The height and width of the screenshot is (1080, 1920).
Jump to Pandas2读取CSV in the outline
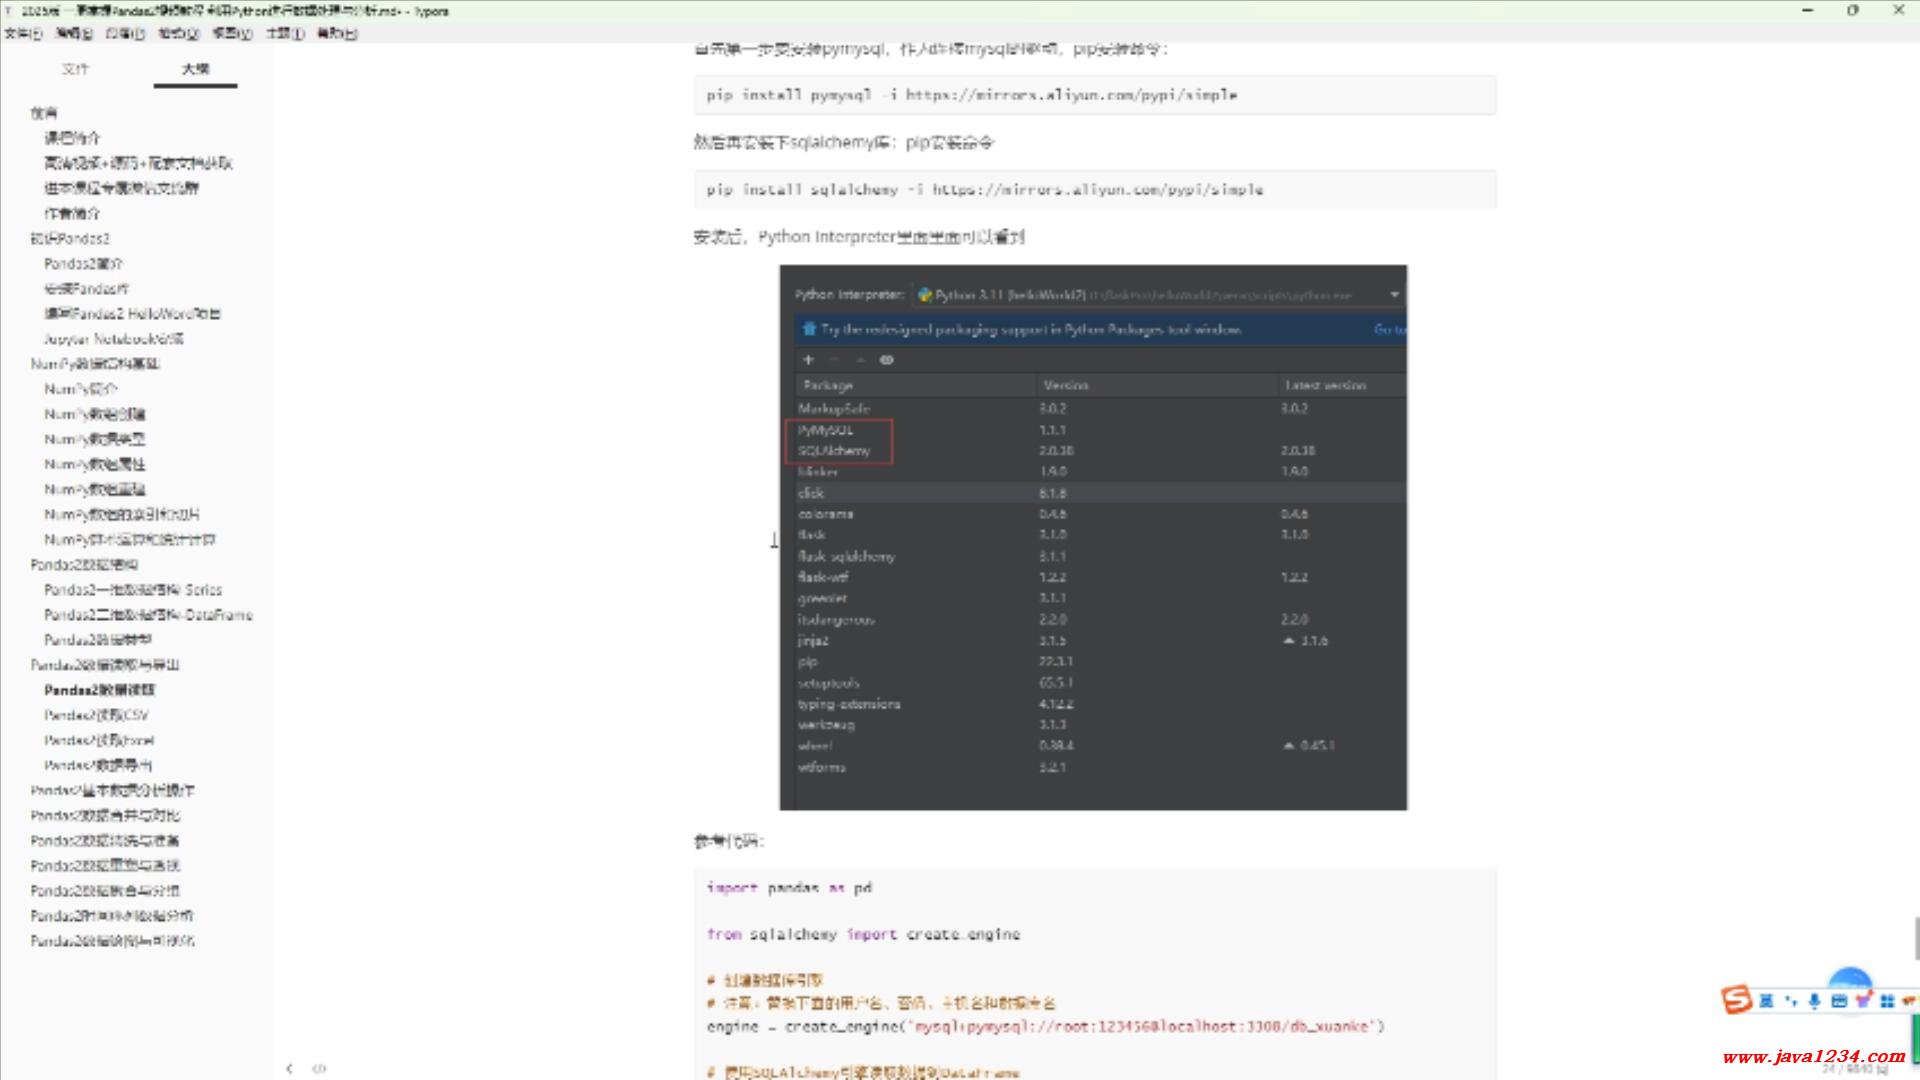point(96,715)
